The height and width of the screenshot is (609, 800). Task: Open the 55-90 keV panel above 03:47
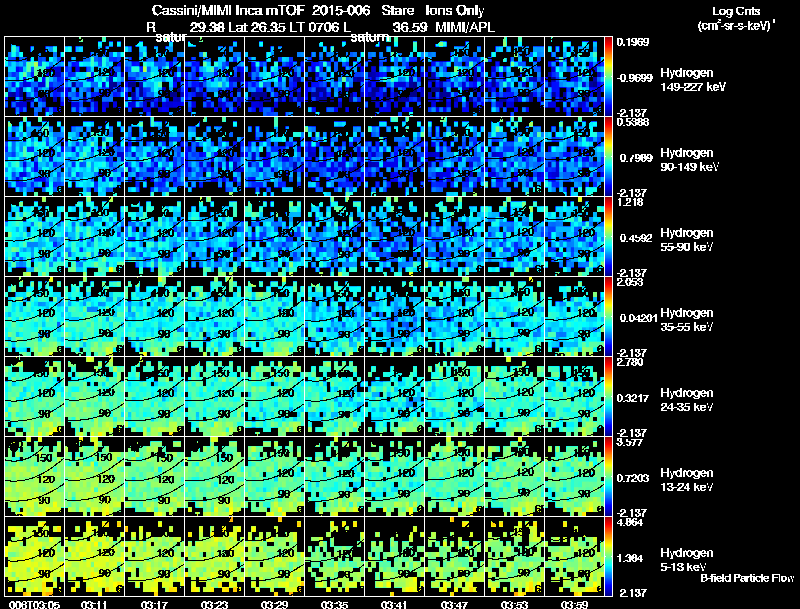coord(455,237)
